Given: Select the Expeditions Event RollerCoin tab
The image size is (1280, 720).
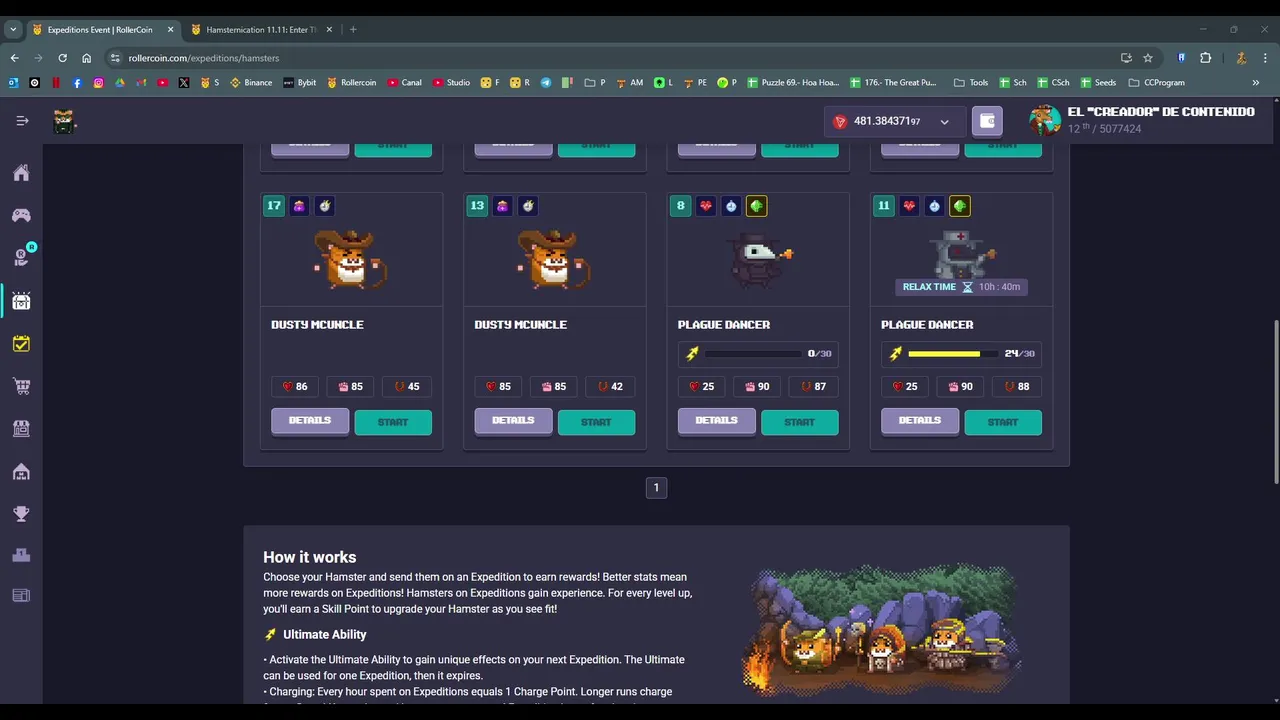Looking at the screenshot, I should (102, 30).
